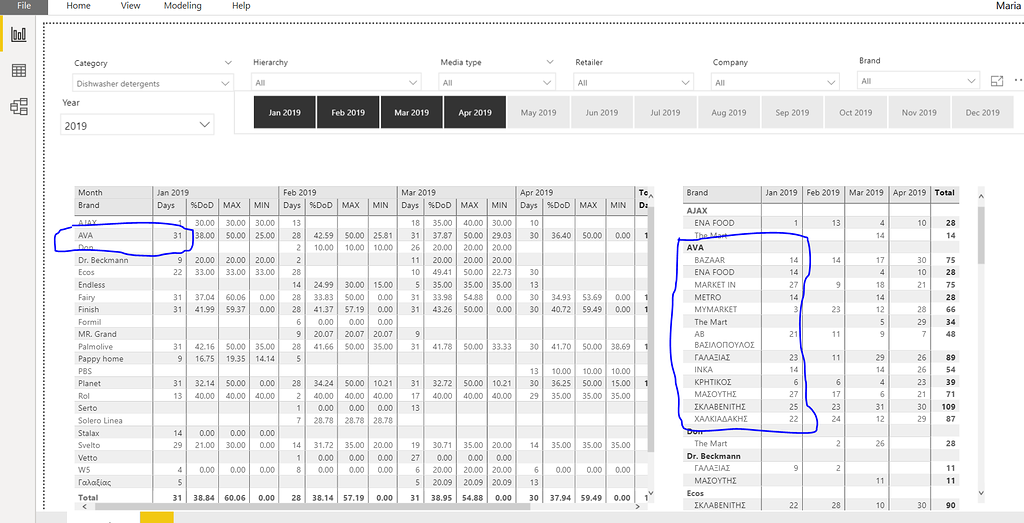The width and height of the screenshot is (1024, 523).
Task: Select the MYMARKET retailer row
Action: coord(820,309)
